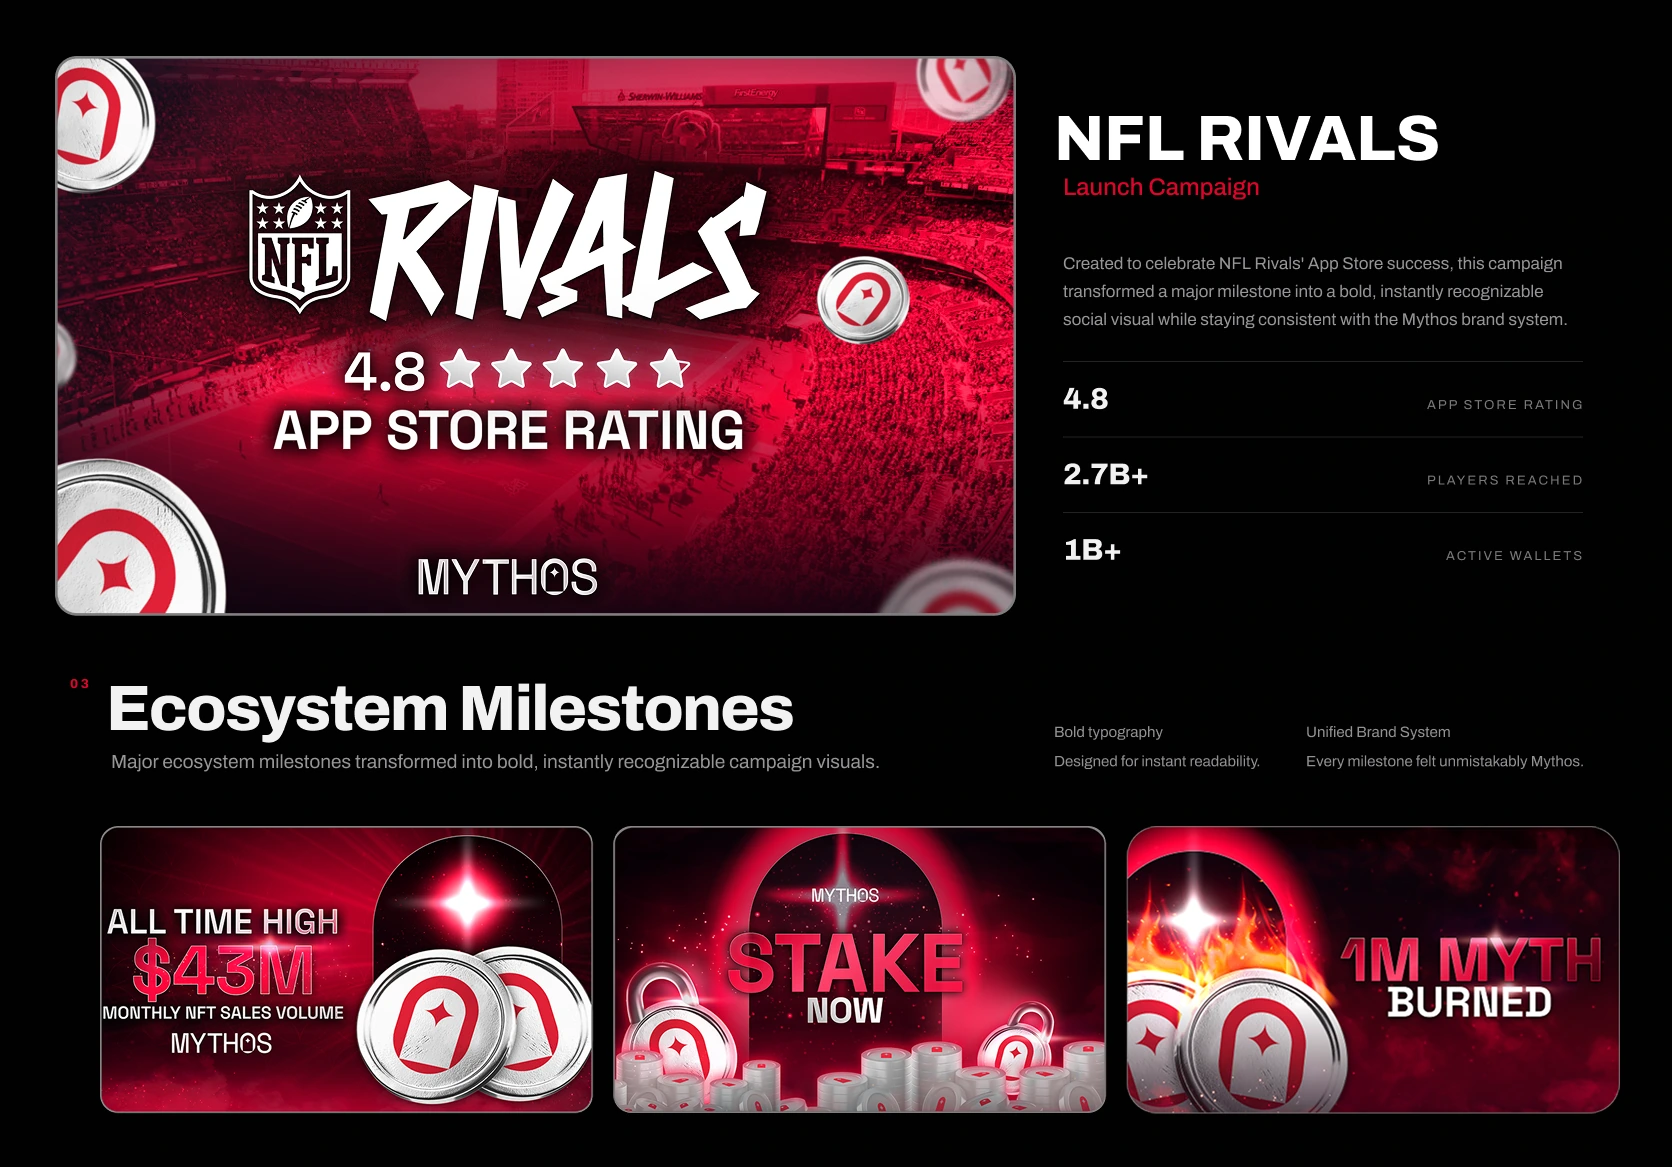
Task: Click the MONTHLY NFT SALES VOLUME text
Action: (x=223, y=1013)
